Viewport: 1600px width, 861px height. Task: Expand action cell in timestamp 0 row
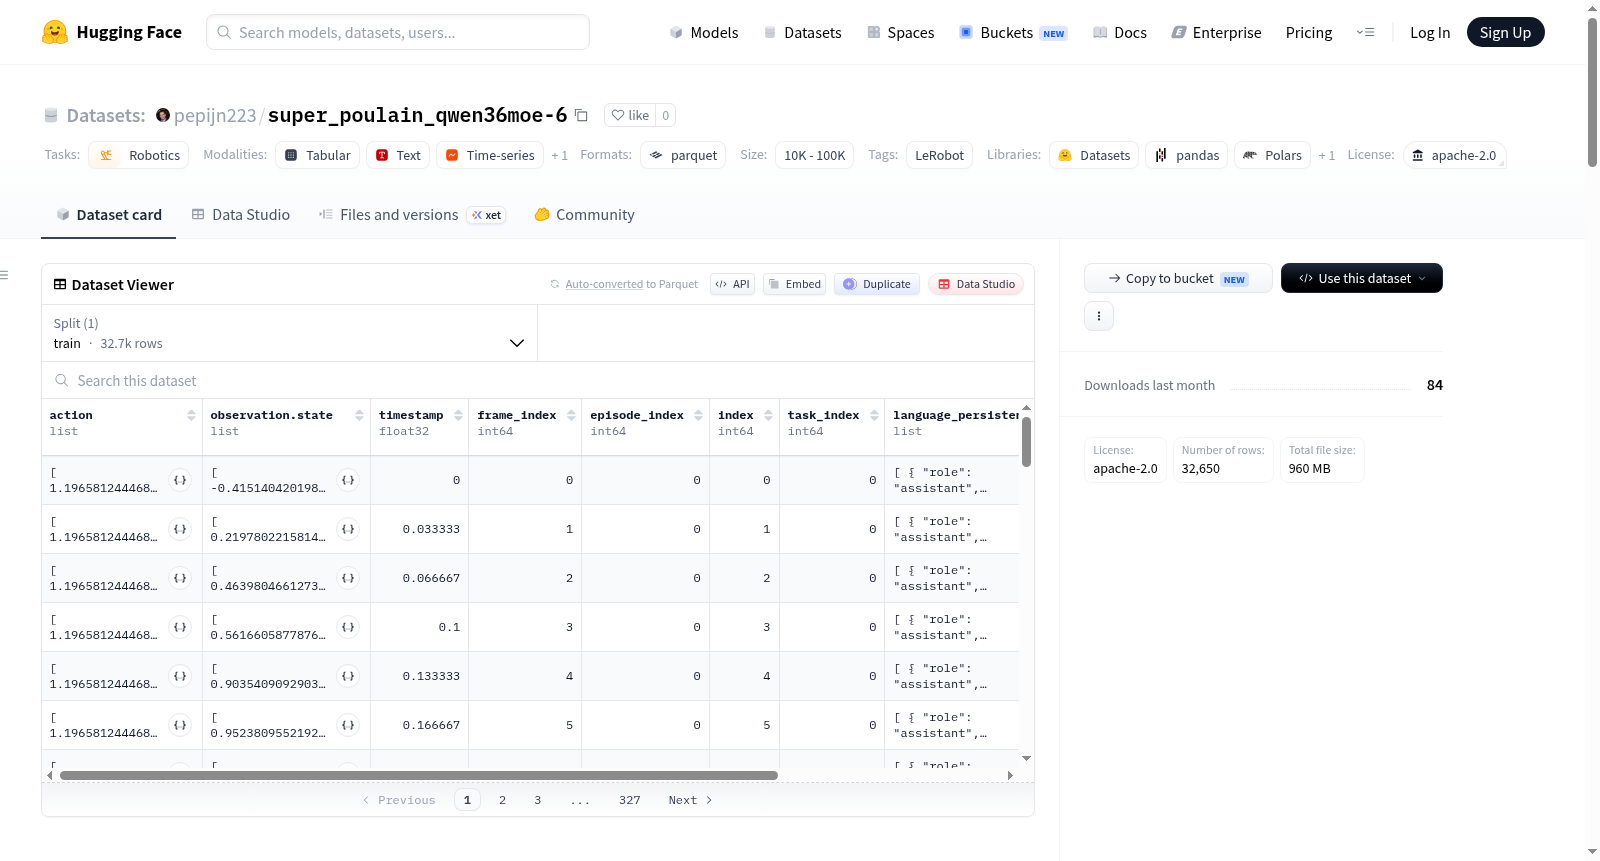click(180, 480)
